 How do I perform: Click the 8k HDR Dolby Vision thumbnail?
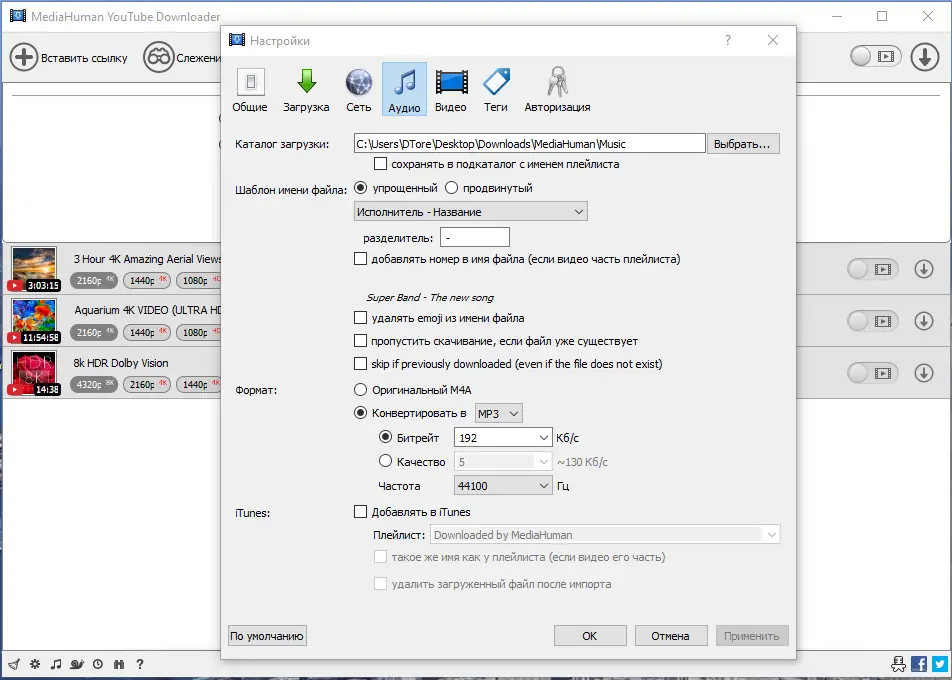34,373
